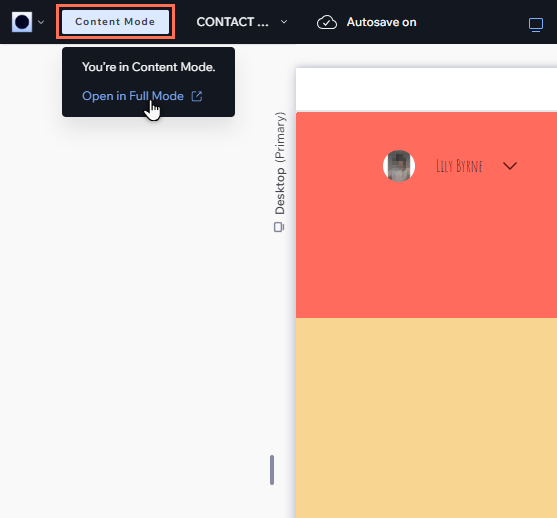
Task: Click the Lily Byrne profile avatar
Action: (x=399, y=166)
